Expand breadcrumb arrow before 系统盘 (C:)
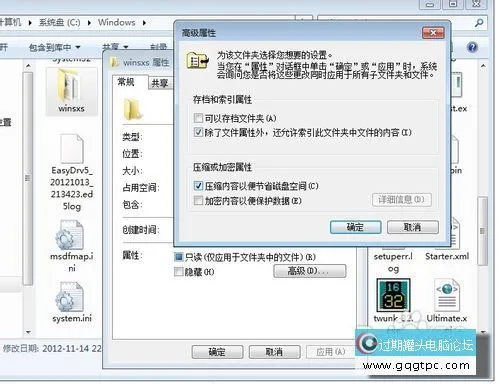500x384 pixels. pyautogui.click(x=30, y=23)
